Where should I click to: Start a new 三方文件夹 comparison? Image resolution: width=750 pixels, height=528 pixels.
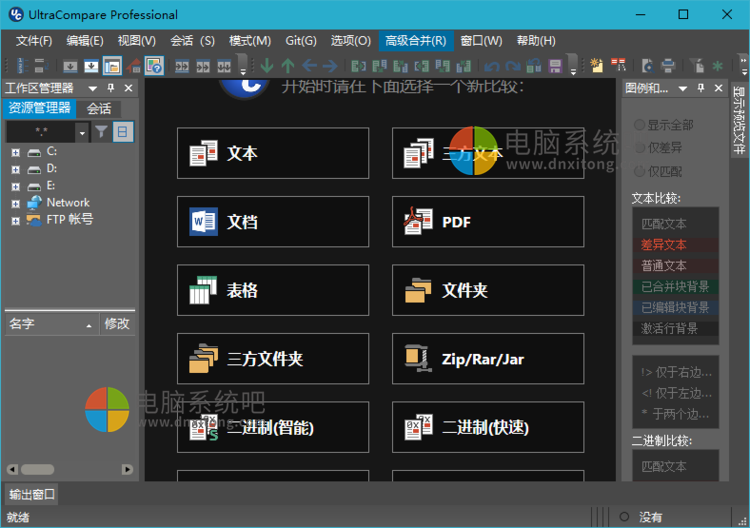(x=273, y=359)
